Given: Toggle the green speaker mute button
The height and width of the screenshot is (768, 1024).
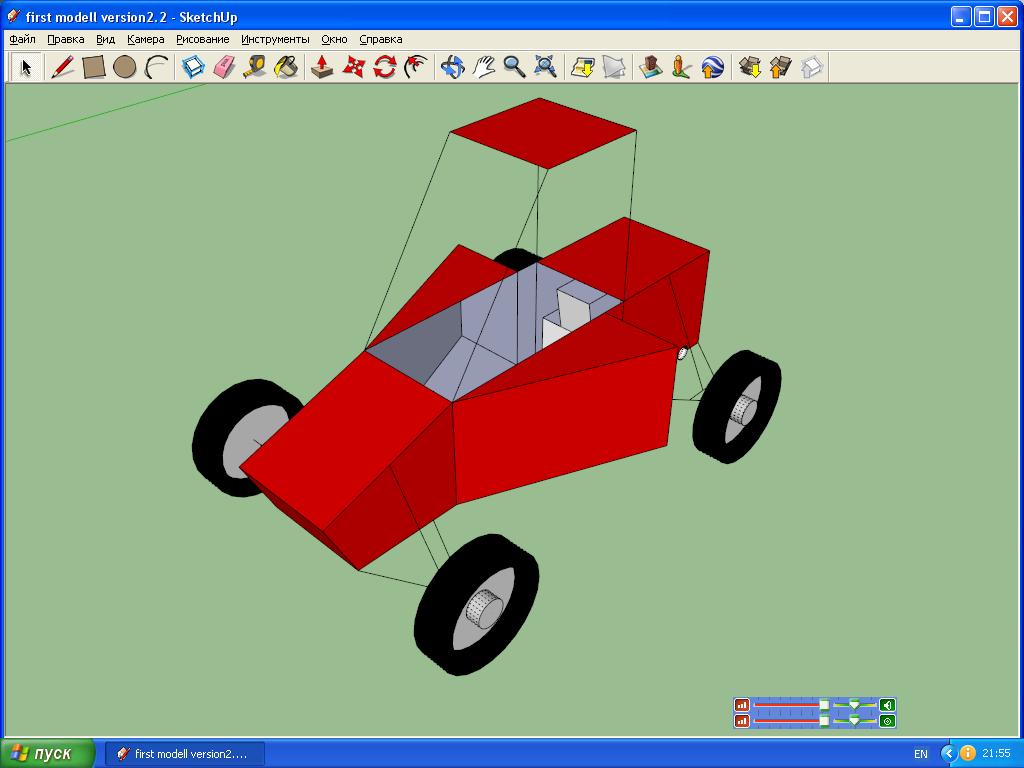Looking at the screenshot, I should 887,705.
